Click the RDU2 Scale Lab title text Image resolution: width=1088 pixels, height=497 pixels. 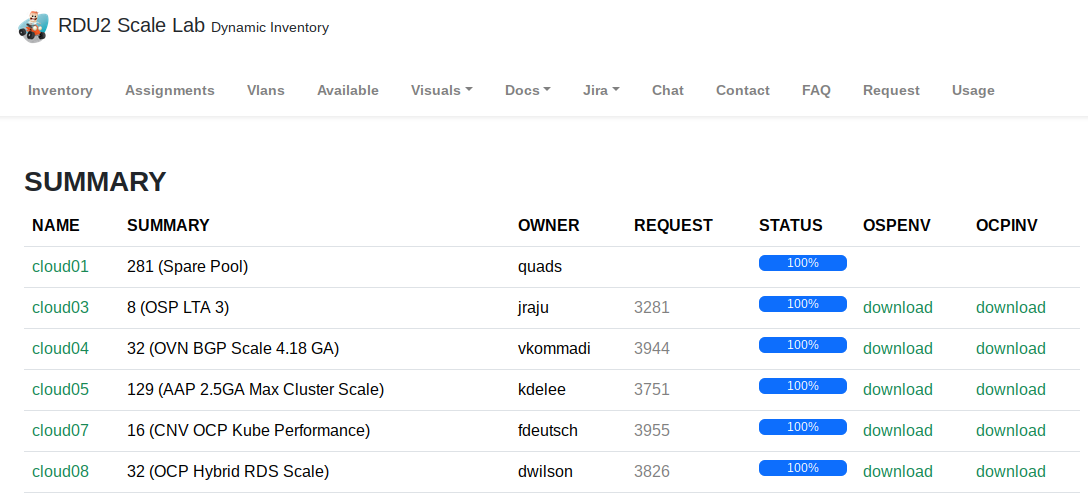coord(132,26)
